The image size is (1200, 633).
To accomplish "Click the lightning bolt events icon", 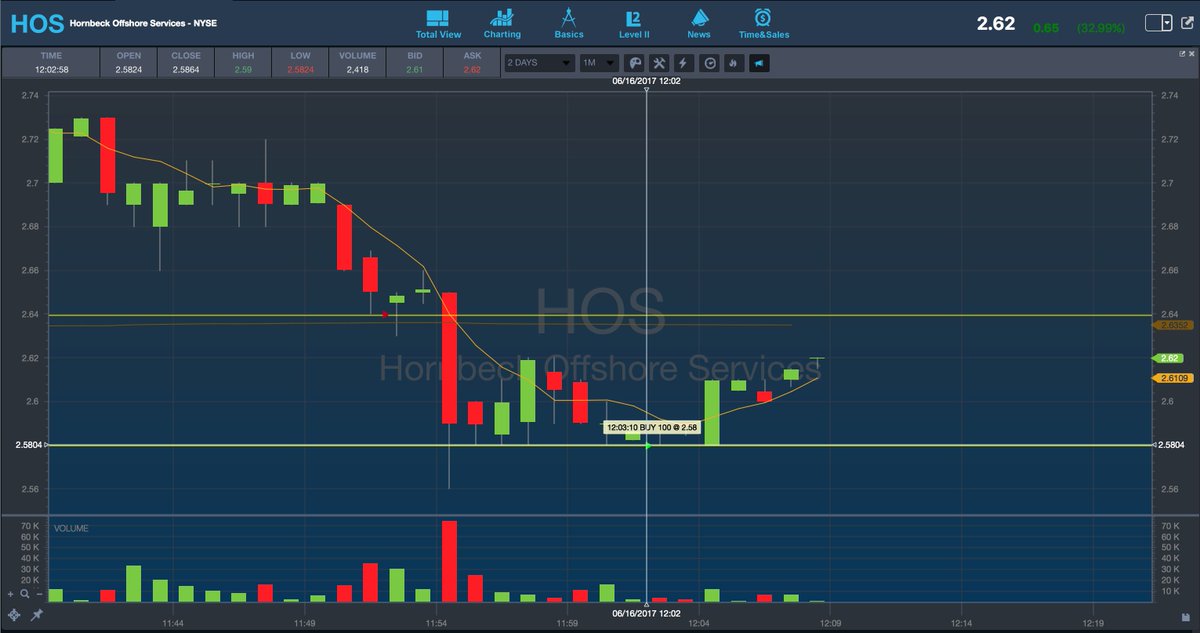I will click(684, 63).
